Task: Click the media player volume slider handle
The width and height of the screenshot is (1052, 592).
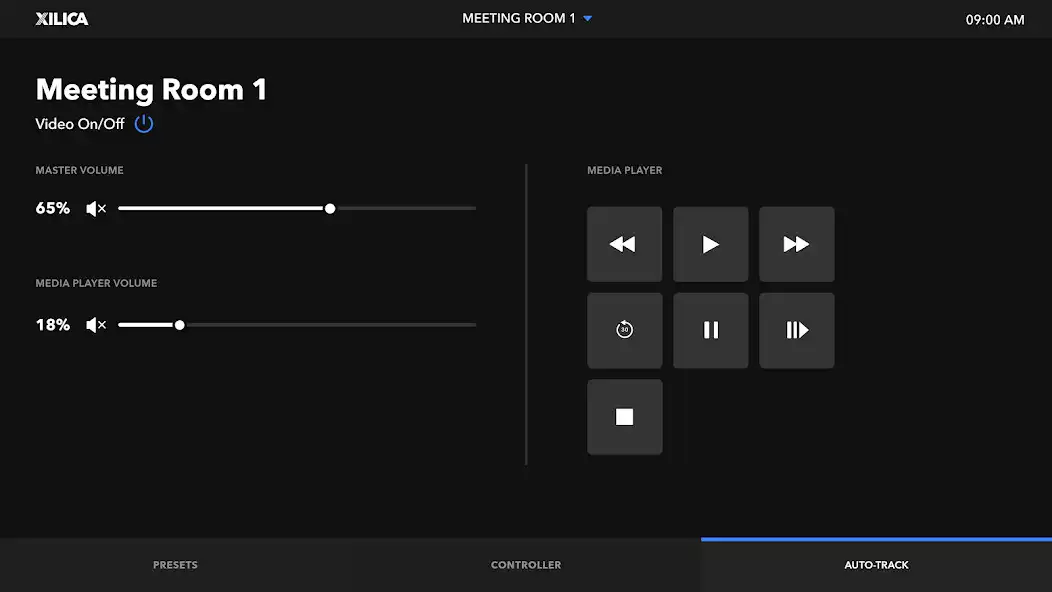Action: click(x=180, y=325)
